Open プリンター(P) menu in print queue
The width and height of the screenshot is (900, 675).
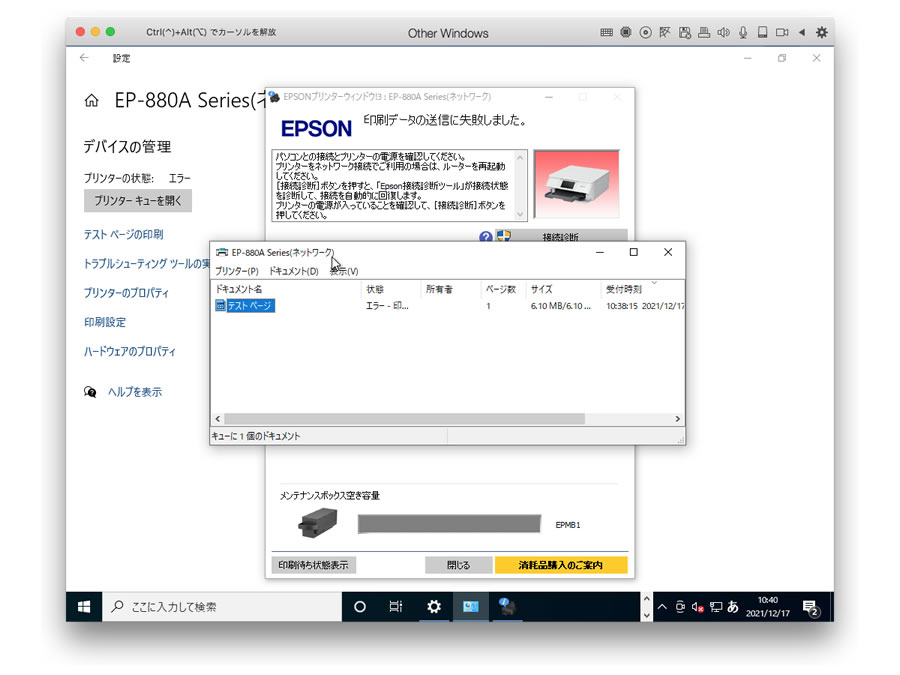coord(236,271)
